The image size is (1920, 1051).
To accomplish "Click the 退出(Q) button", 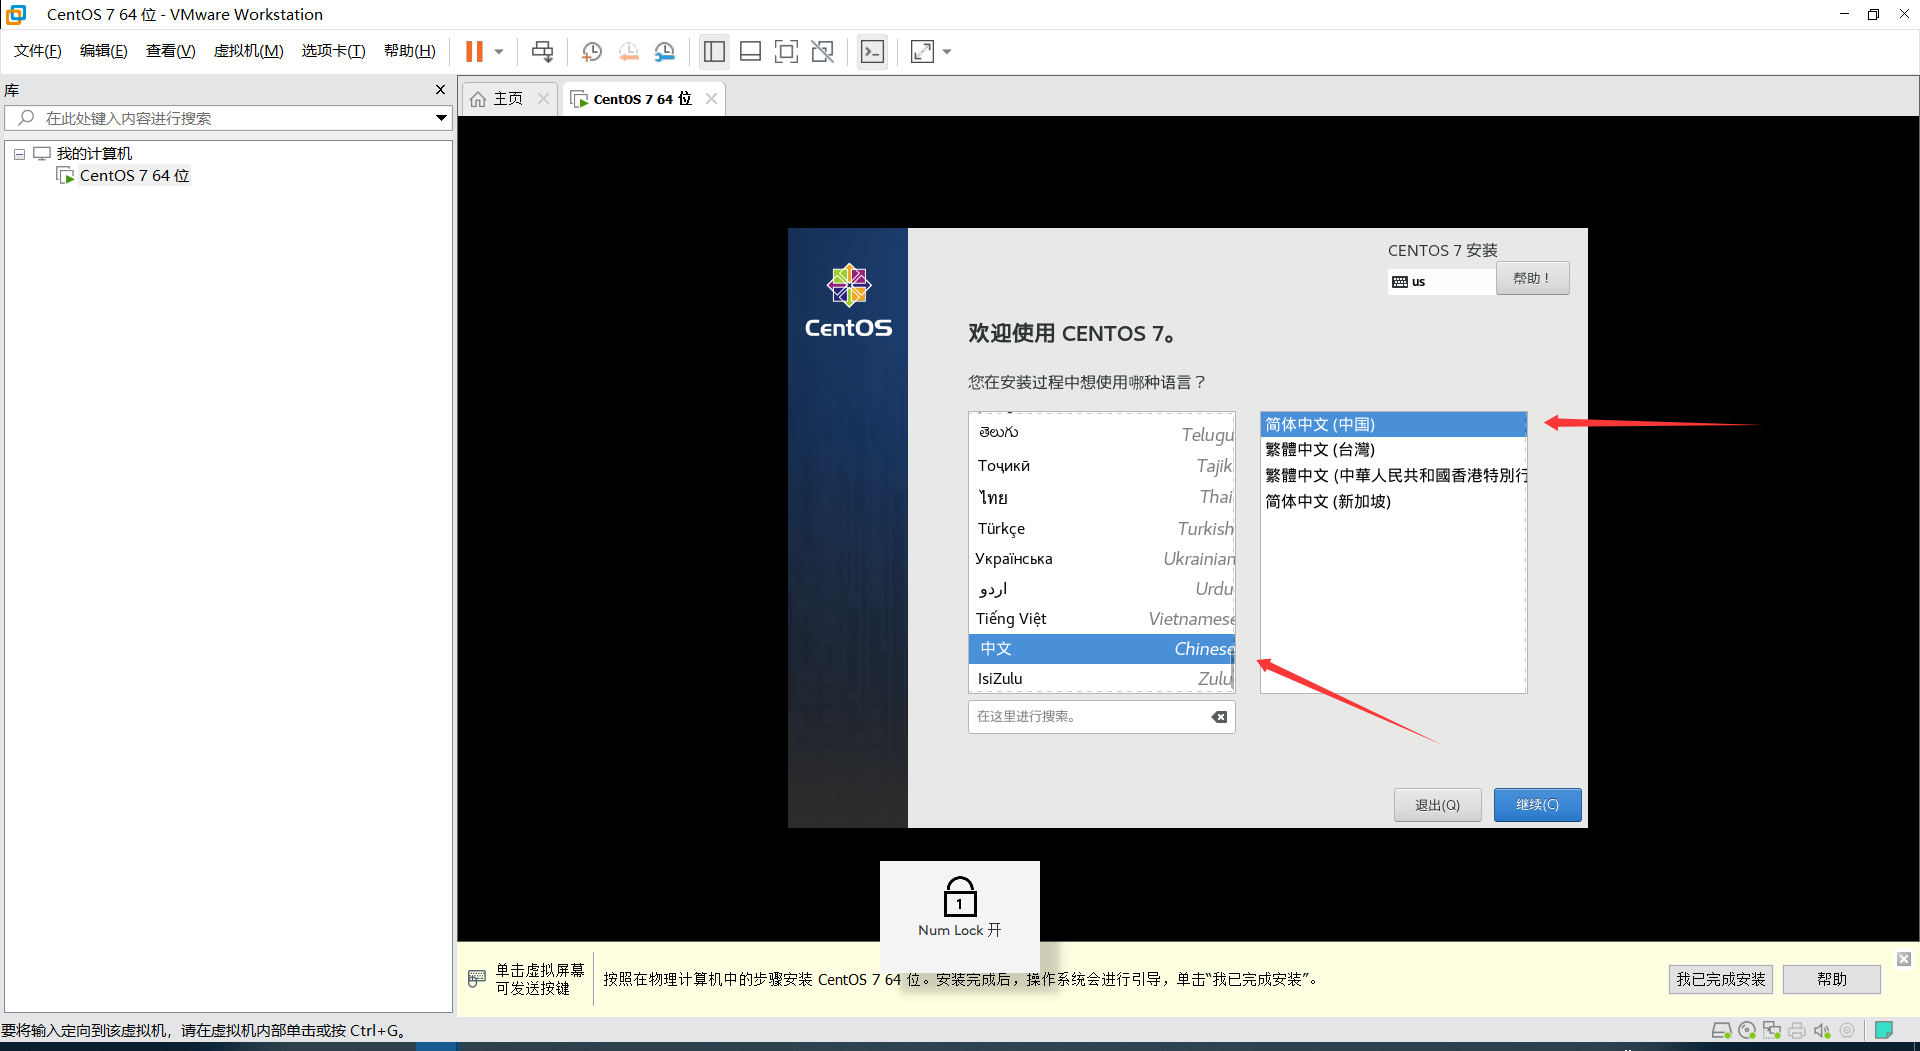I will click(x=1437, y=805).
